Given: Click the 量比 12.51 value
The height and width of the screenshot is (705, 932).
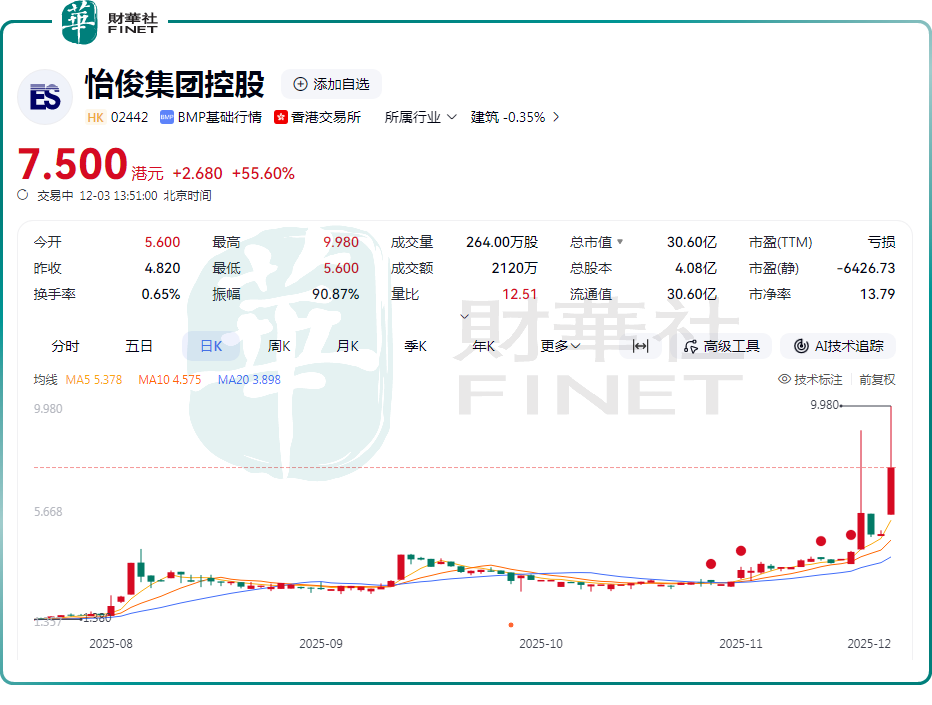Looking at the screenshot, I should [x=519, y=294].
